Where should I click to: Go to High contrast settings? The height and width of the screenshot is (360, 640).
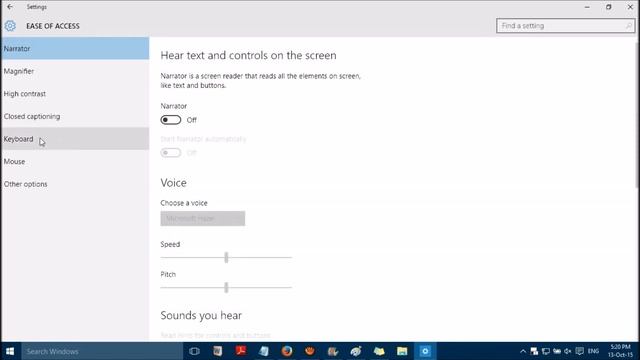(x=75, y=94)
